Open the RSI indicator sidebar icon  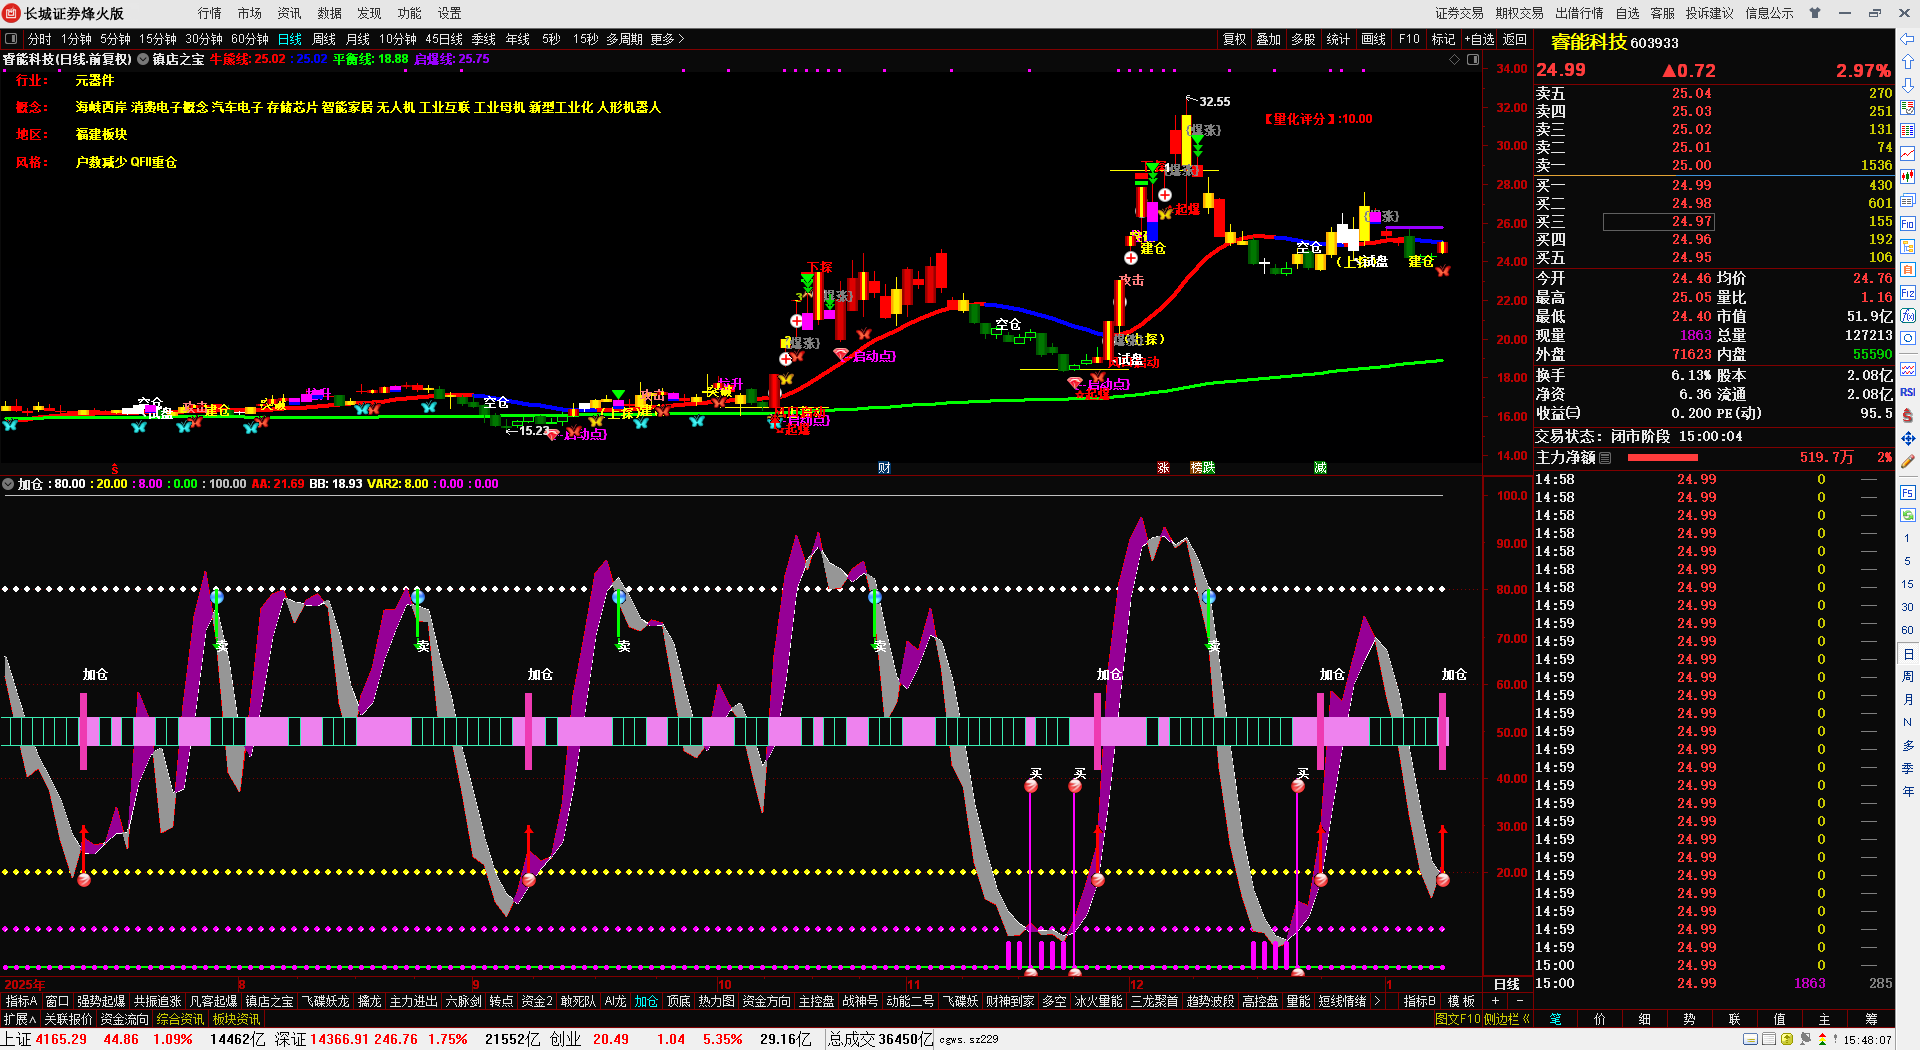1908,392
